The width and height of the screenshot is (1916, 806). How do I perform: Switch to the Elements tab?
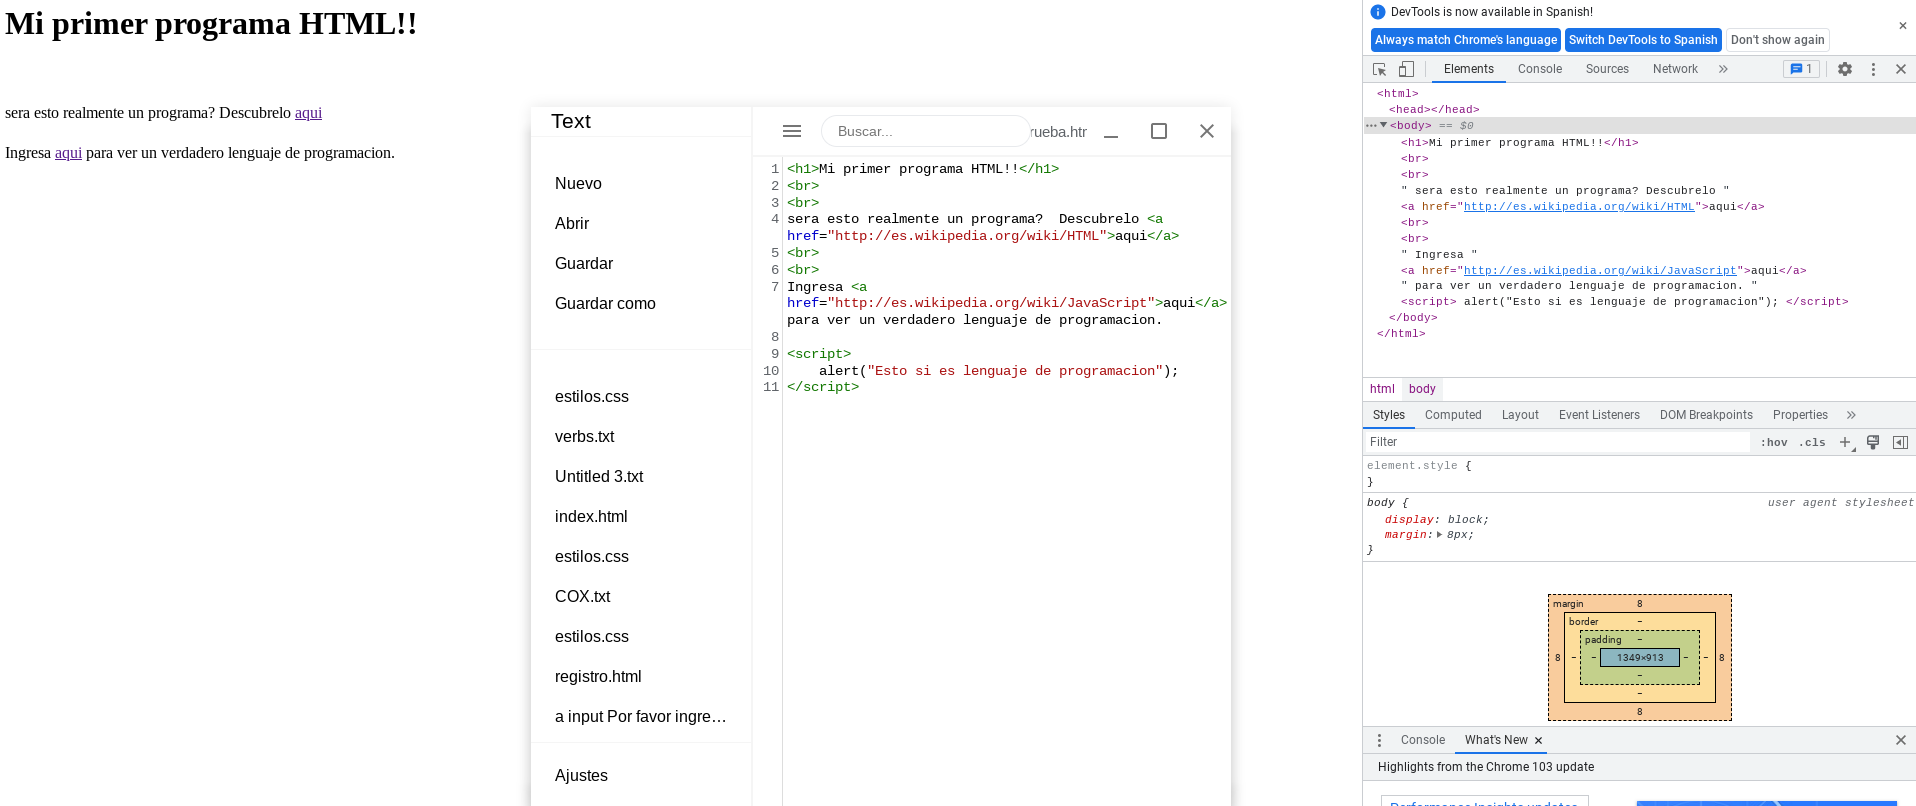pos(1468,69)
